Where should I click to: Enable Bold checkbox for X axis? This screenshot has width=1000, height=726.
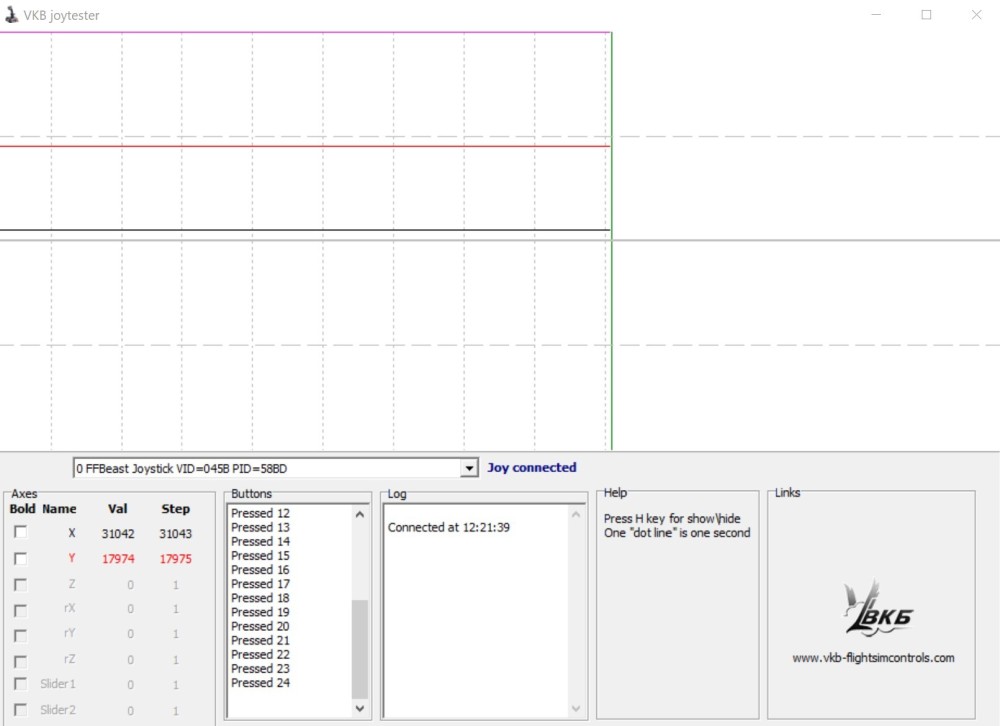pyautogui.click(x=20, y=532)
